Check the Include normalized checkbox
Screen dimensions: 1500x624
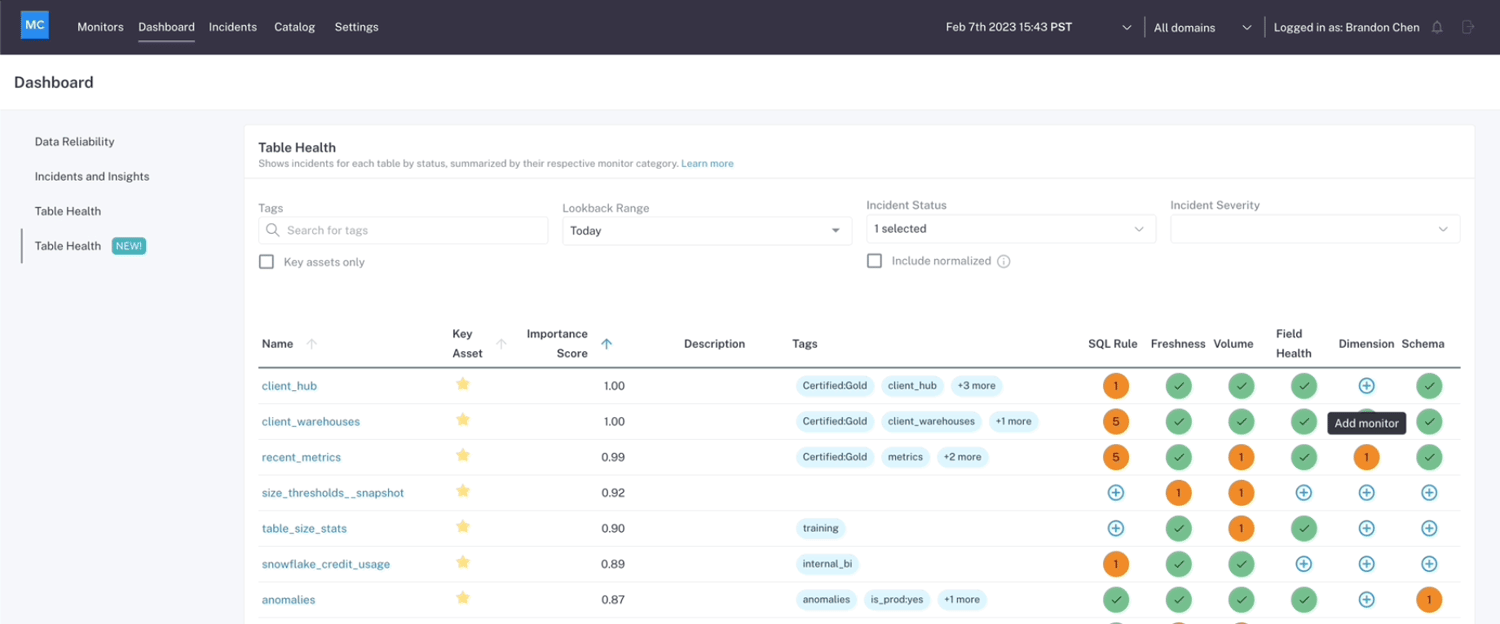tap(874, 261)
